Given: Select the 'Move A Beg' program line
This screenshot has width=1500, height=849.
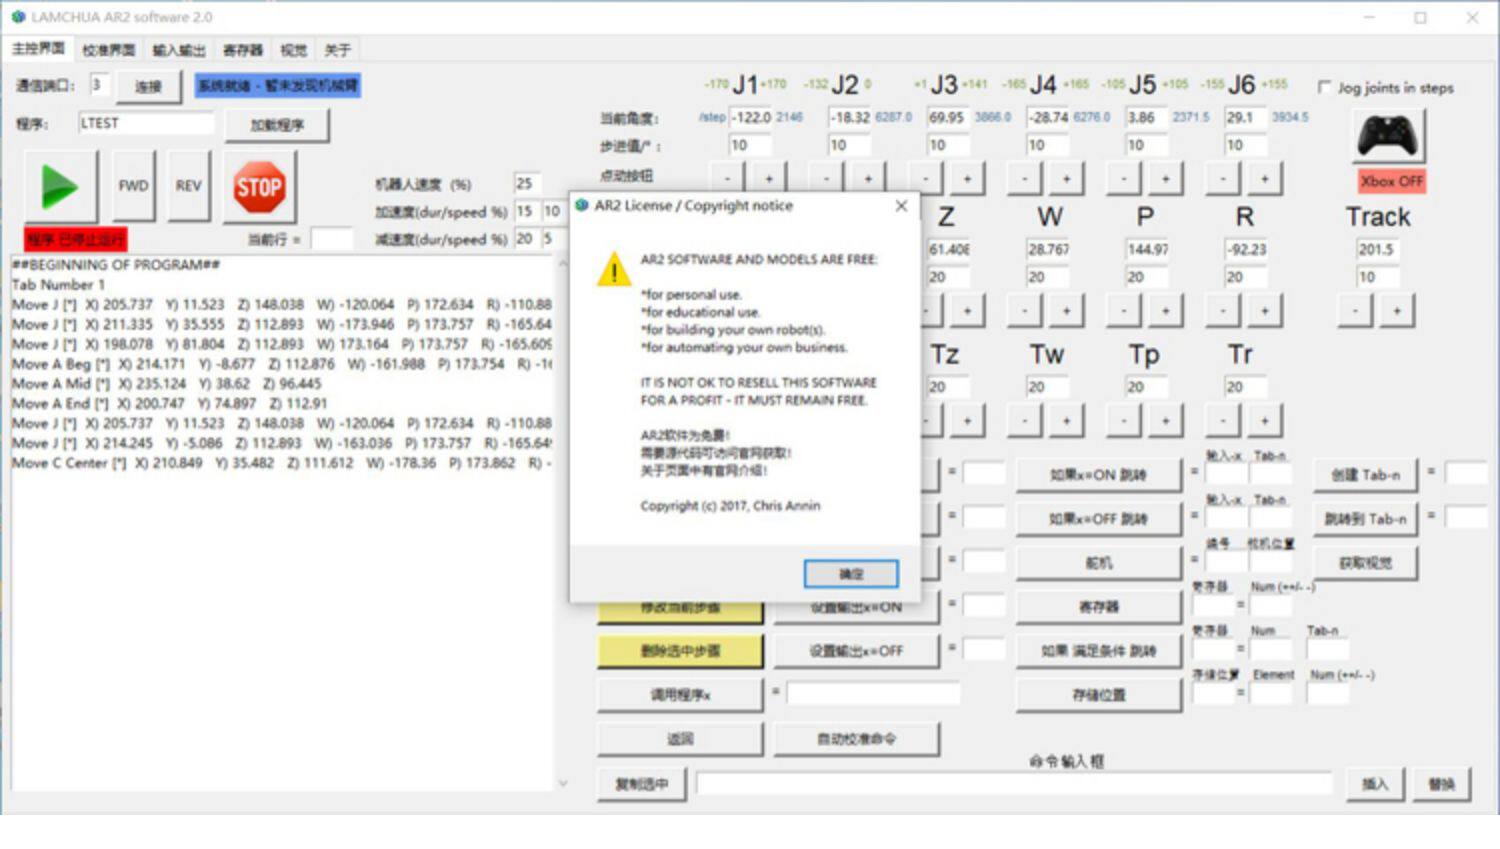Looking at the screenshot, I should coord(282,364).
